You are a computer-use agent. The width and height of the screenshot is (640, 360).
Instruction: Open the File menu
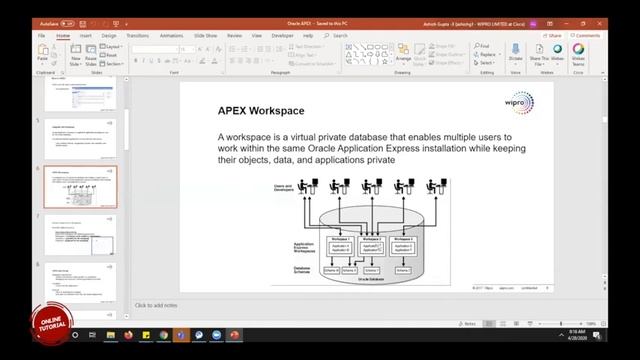point(42,36)
